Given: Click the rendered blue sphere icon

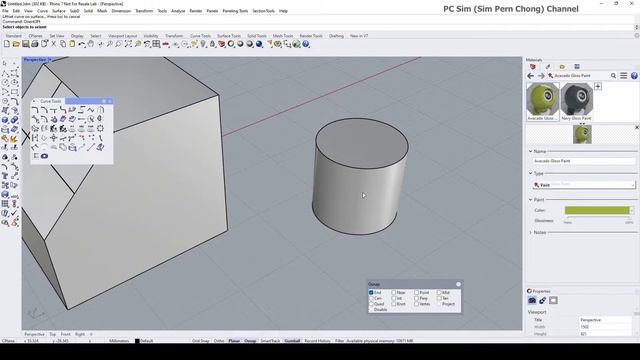Looking at the screenshot, I should pyautogui.click(x=259, y=44).
